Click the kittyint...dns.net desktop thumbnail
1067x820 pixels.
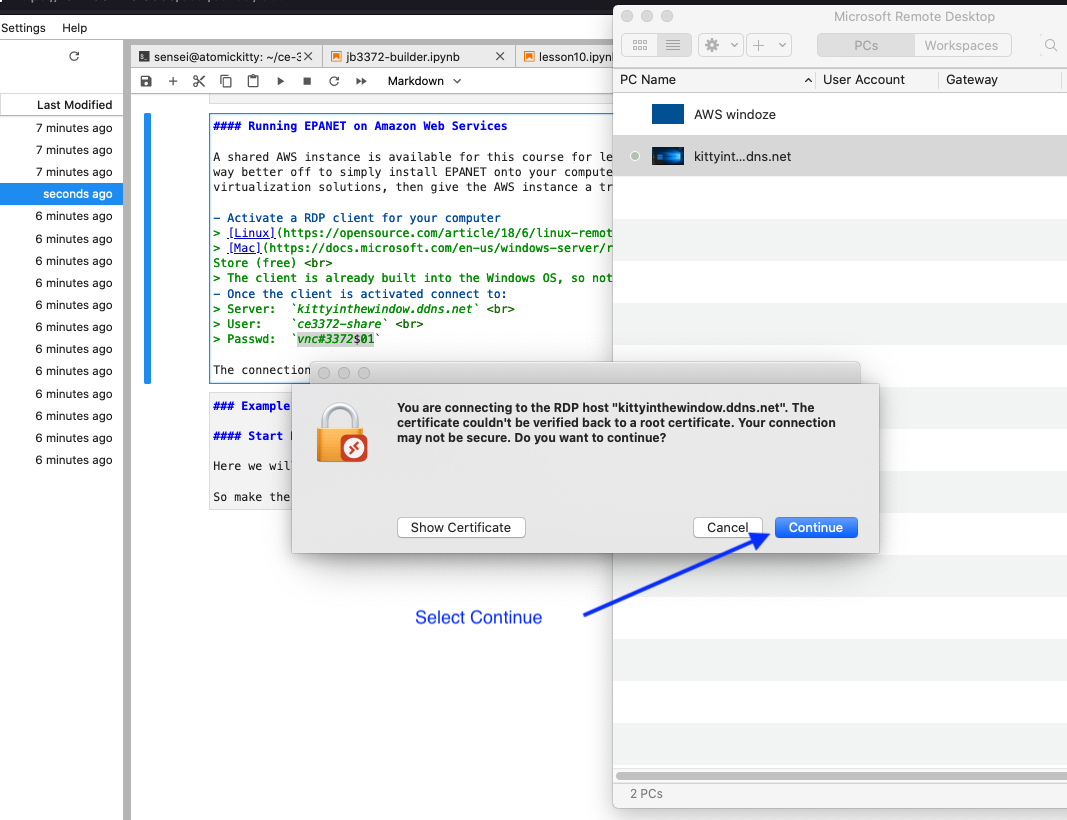668,157
